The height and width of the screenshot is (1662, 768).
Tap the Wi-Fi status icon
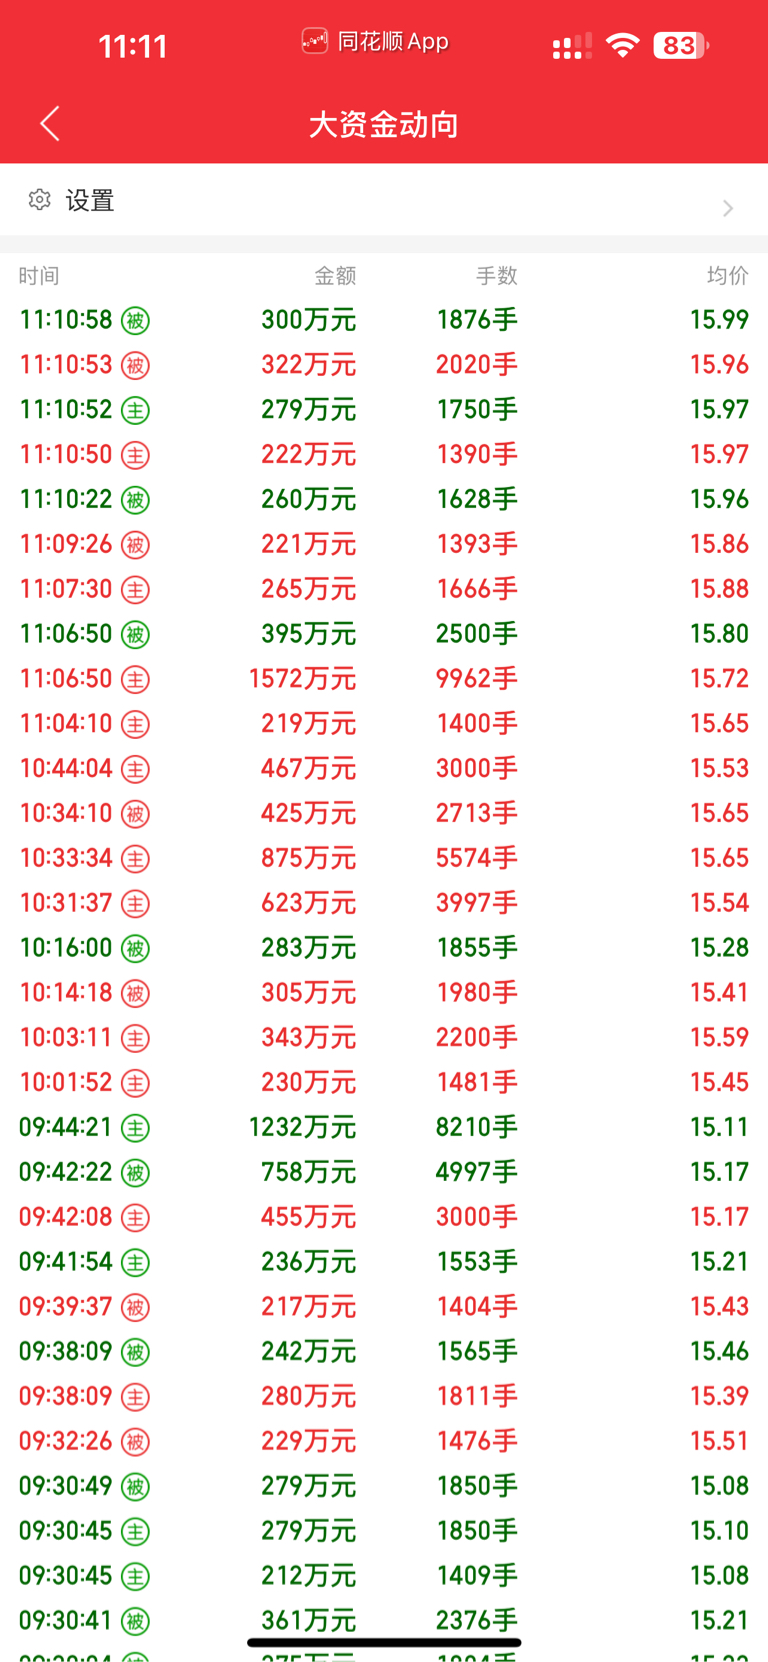622,44
